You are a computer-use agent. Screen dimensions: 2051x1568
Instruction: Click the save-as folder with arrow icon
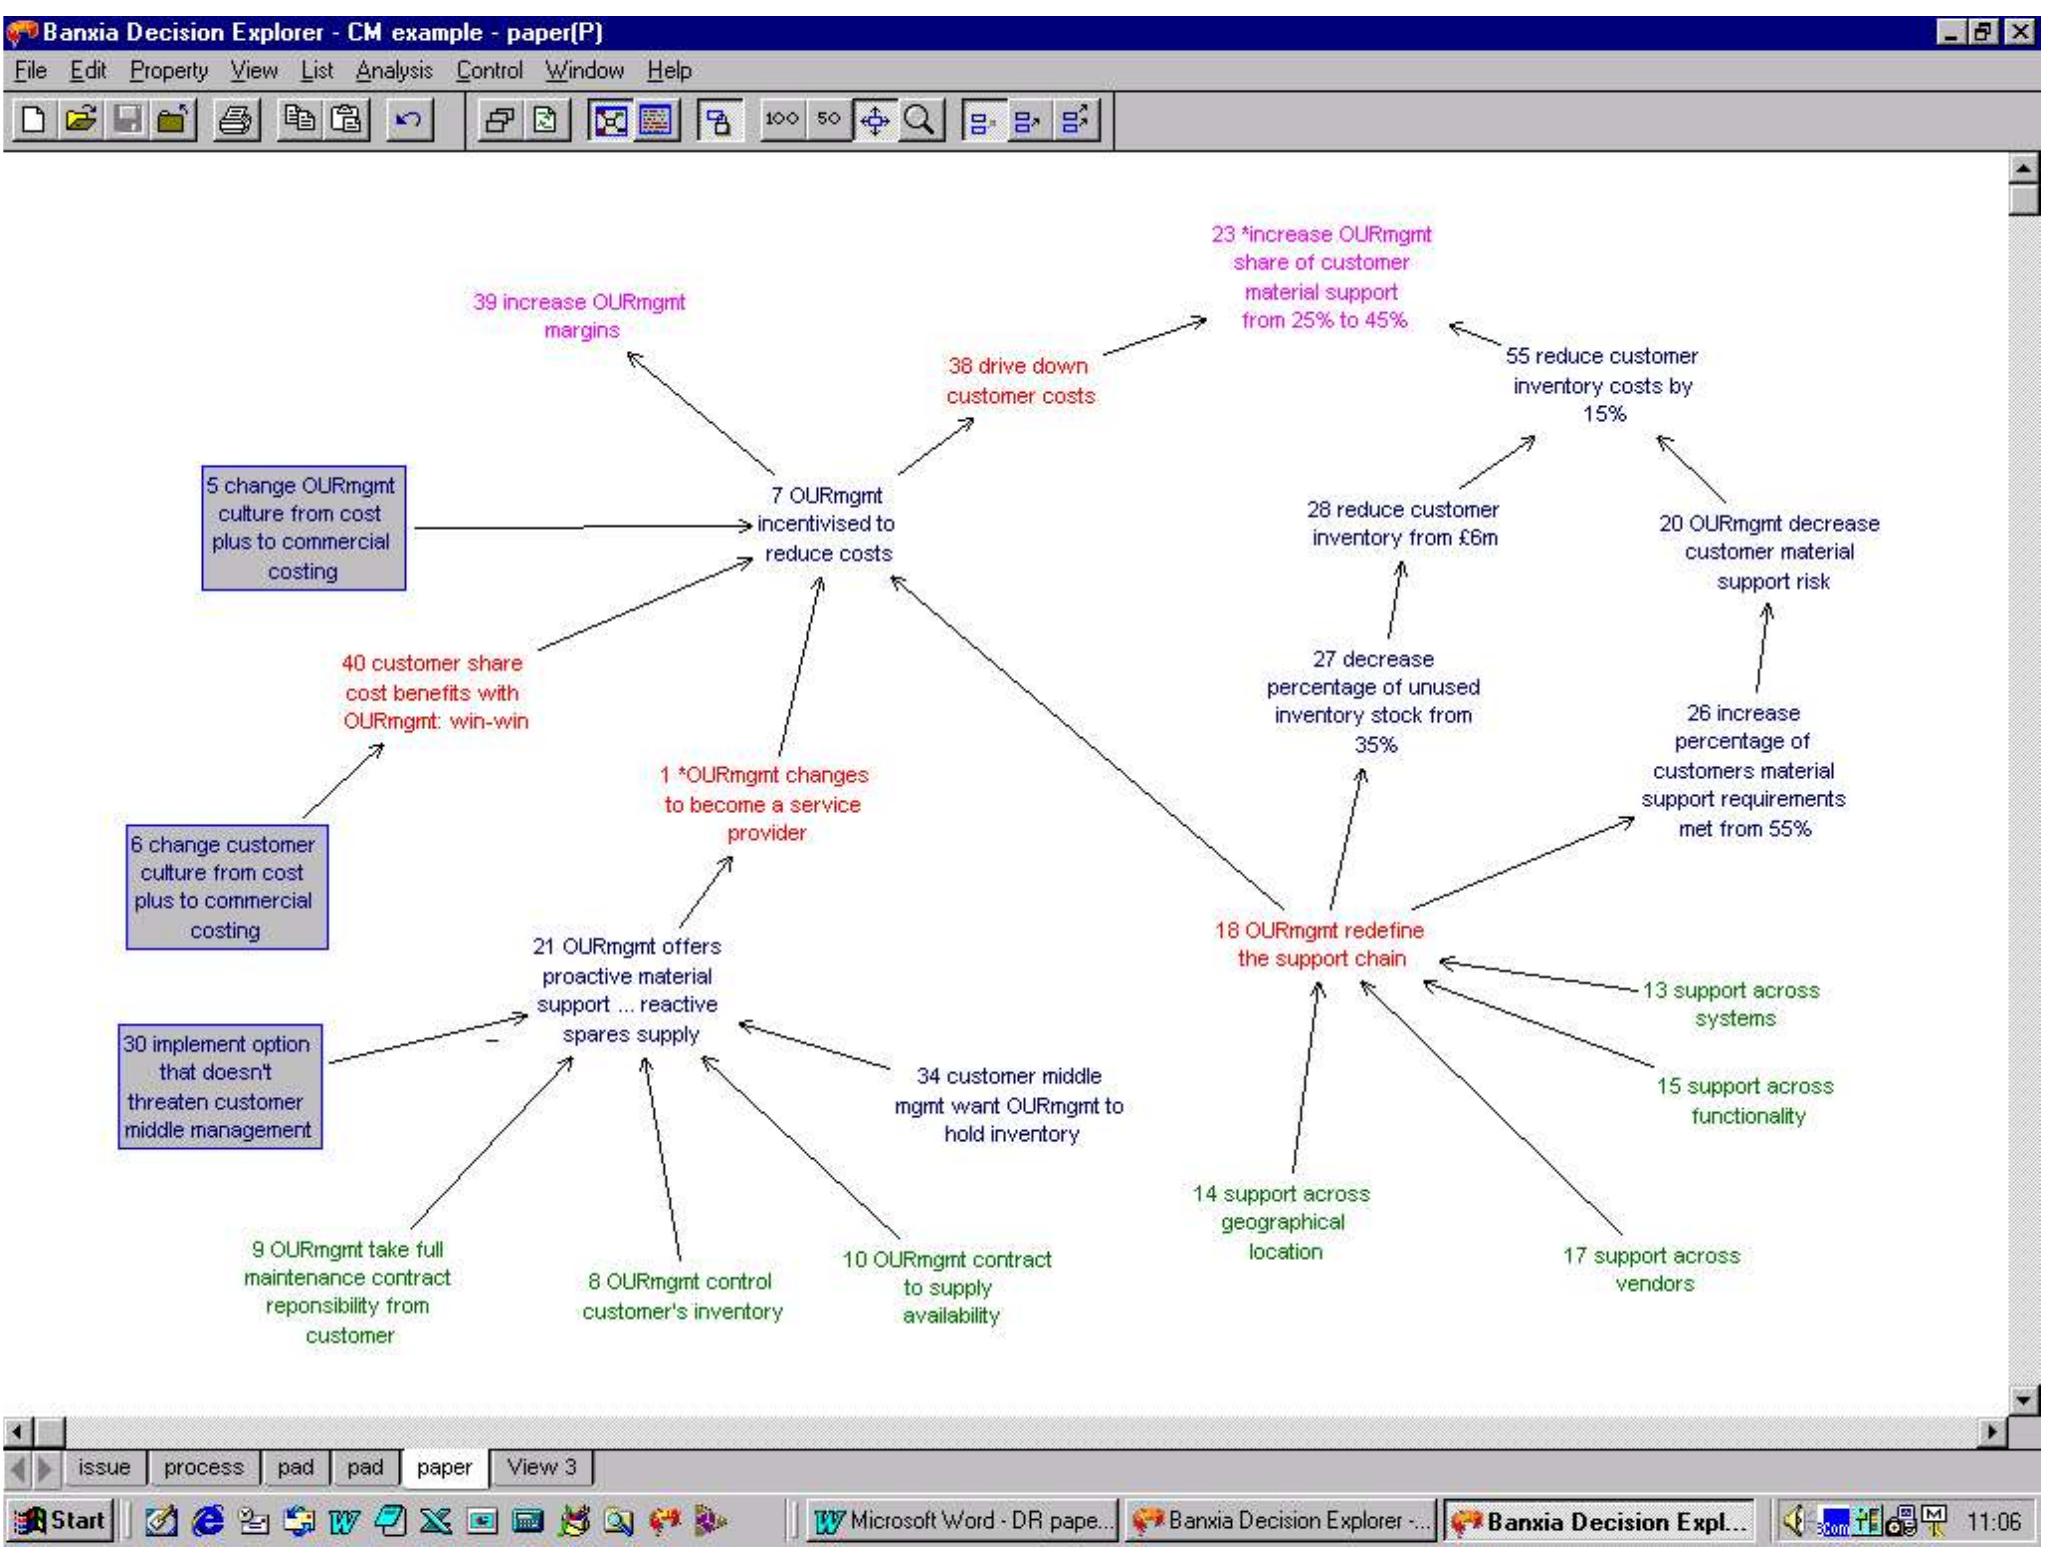tap(173, 121)
